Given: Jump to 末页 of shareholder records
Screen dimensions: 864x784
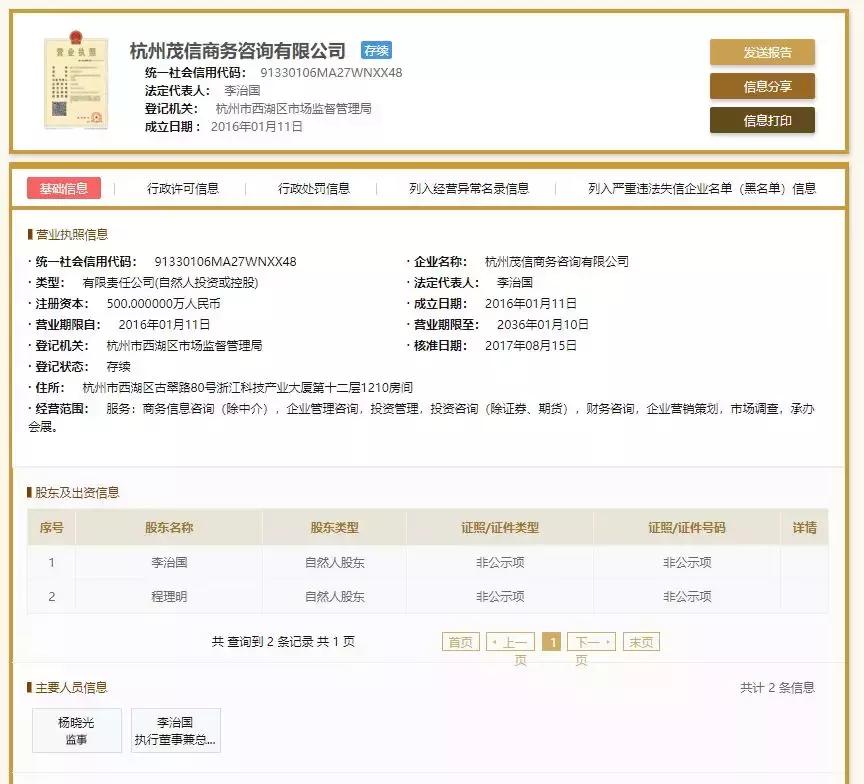Looking at the screenshot, I should tap(640, 641).
